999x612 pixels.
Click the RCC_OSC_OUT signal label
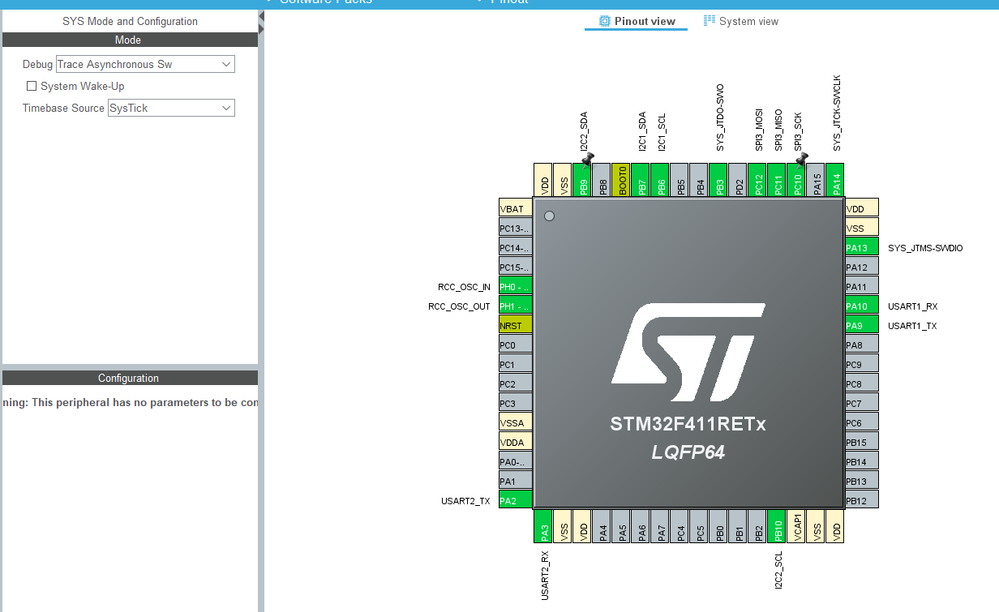pos(459,306)
